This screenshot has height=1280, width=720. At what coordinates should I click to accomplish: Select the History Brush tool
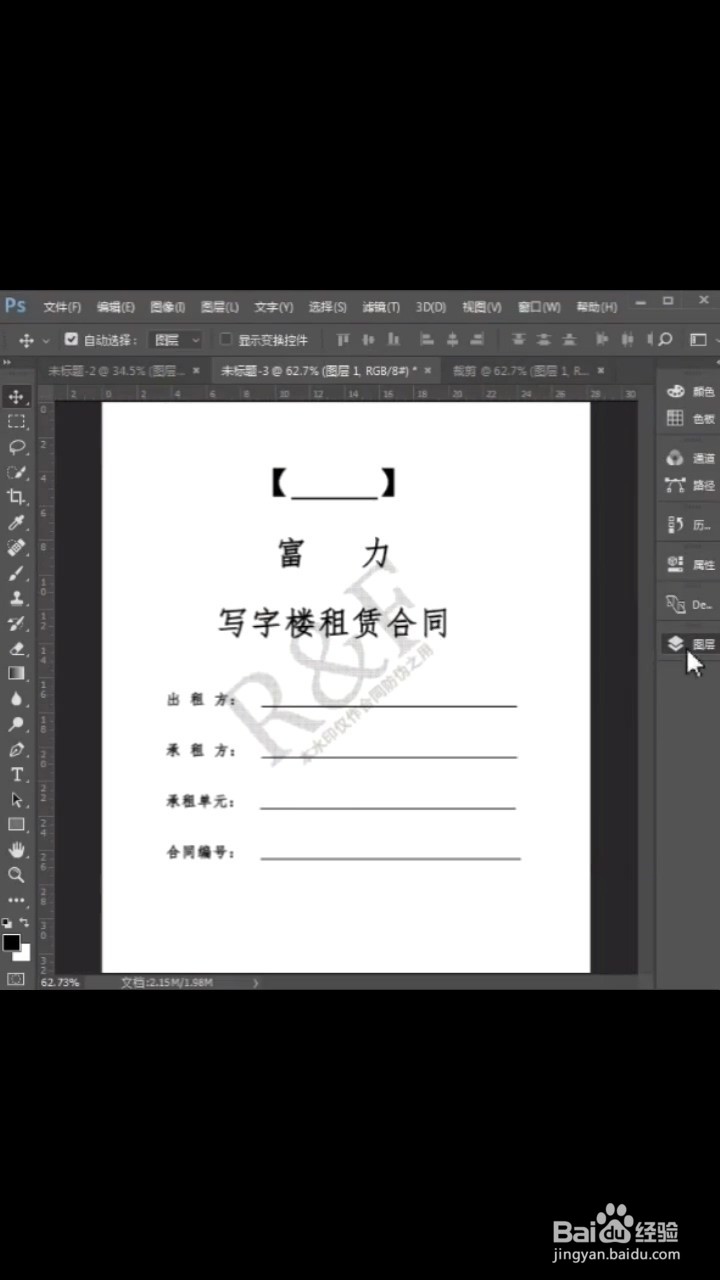point(16,623)
